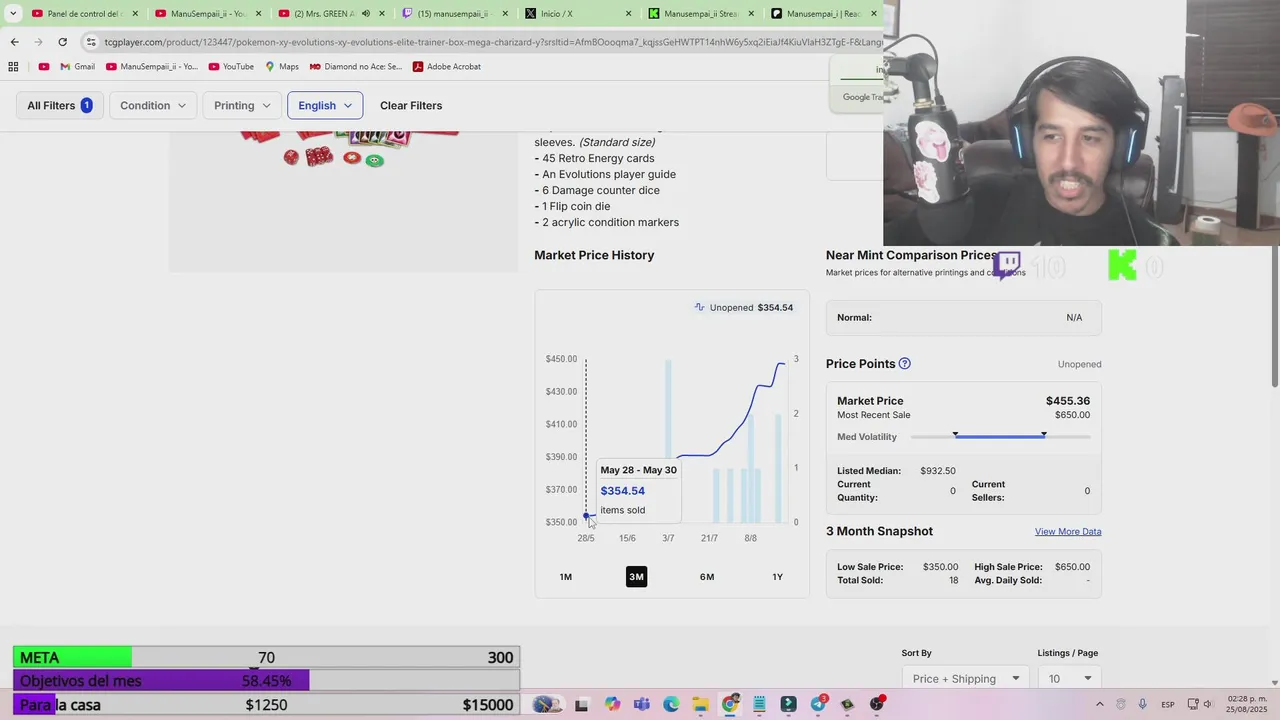
Task: Open Chrome apps grid in bookmarks bar
Action: [x=13, y=67]
